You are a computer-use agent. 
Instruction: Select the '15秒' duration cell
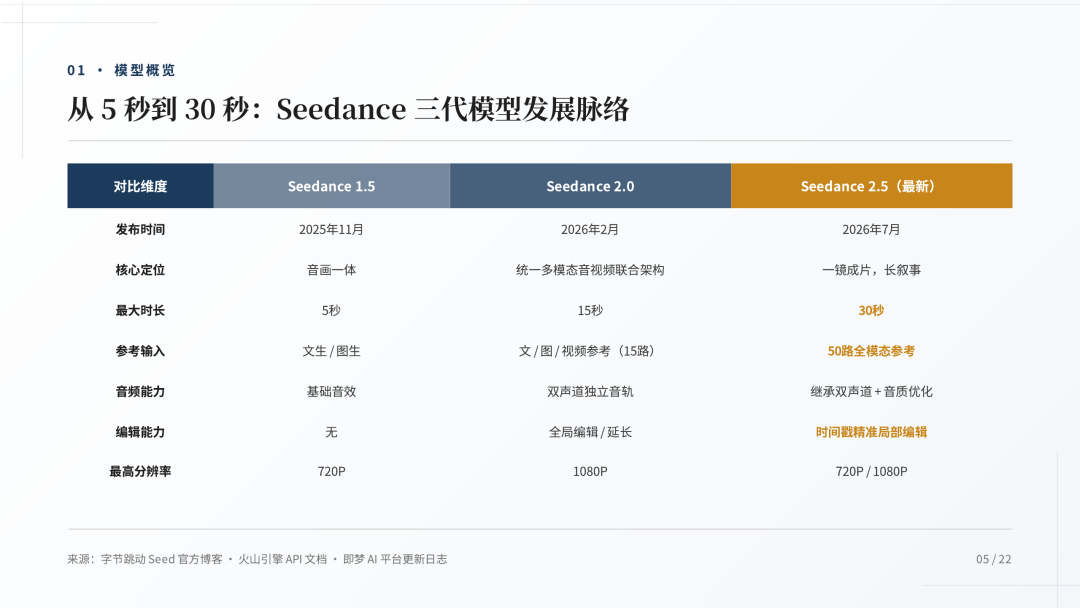click(x=590, y=311)
